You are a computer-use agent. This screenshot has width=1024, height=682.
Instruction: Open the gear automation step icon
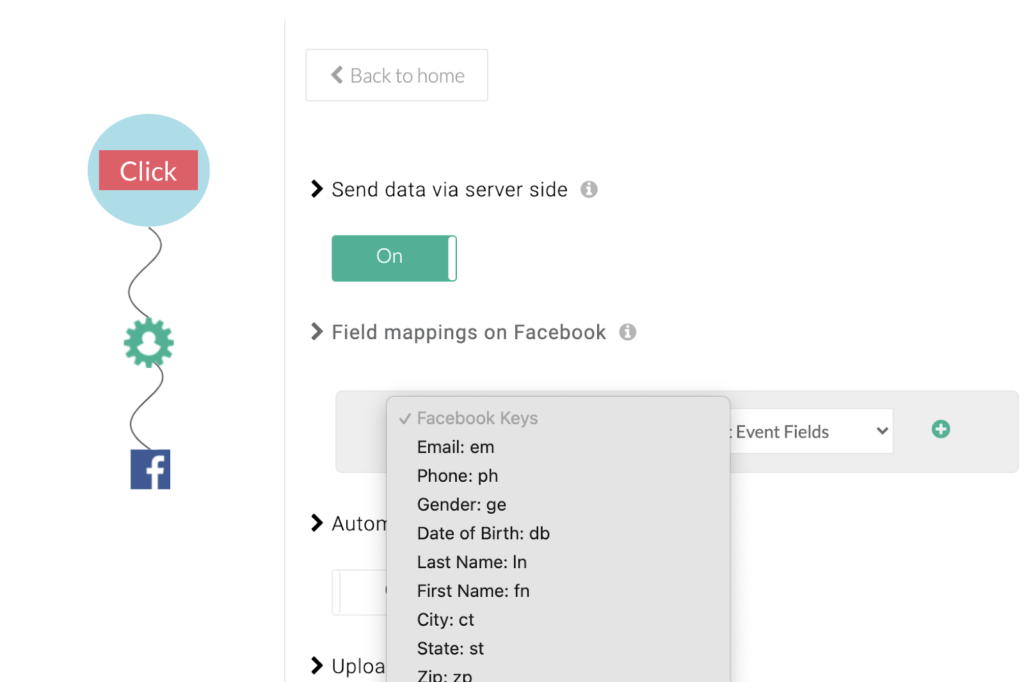(147, 342)
